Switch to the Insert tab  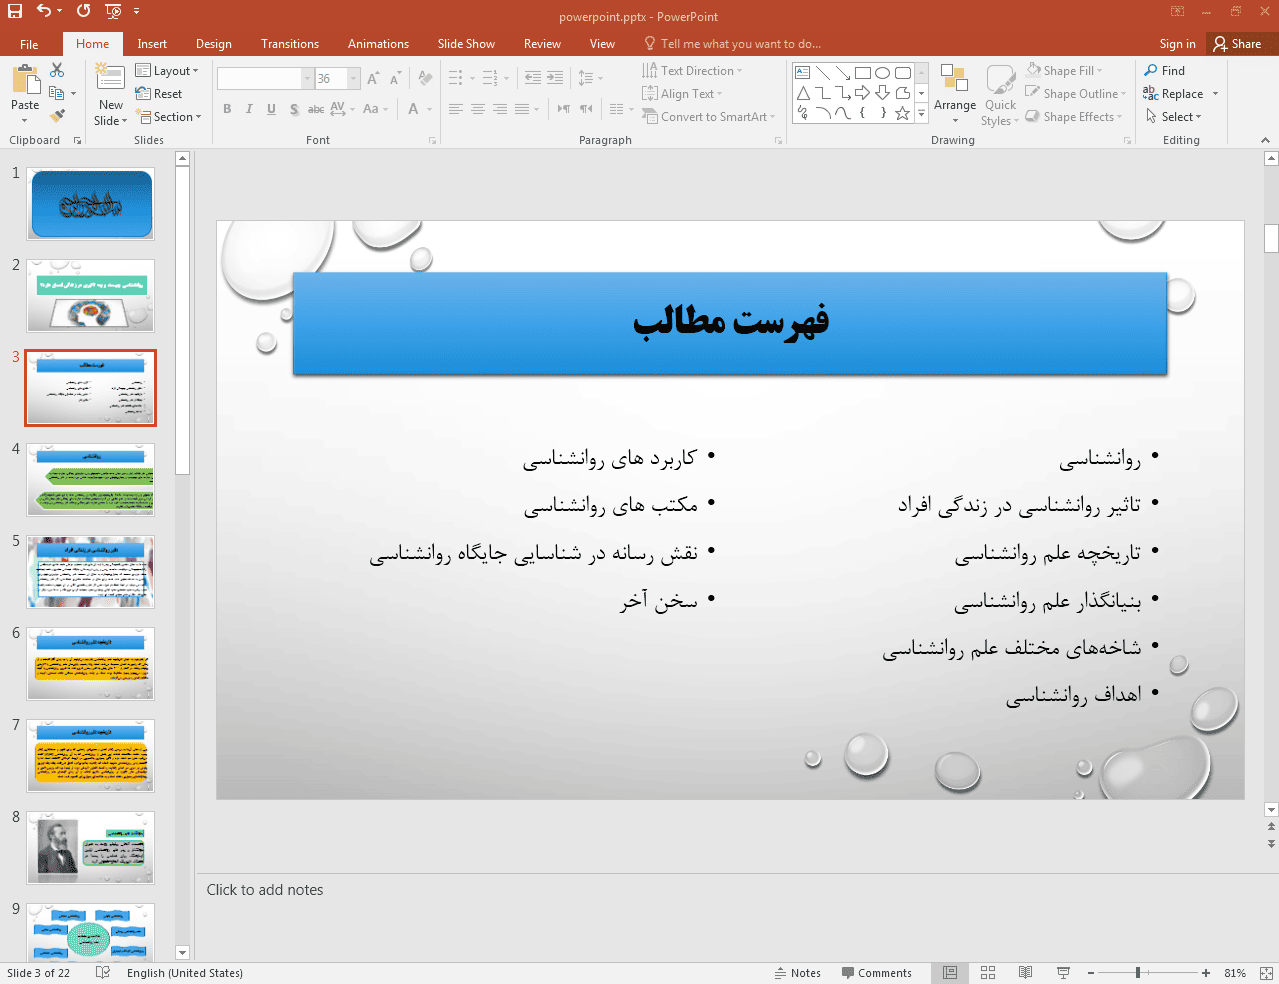[152, 44]
